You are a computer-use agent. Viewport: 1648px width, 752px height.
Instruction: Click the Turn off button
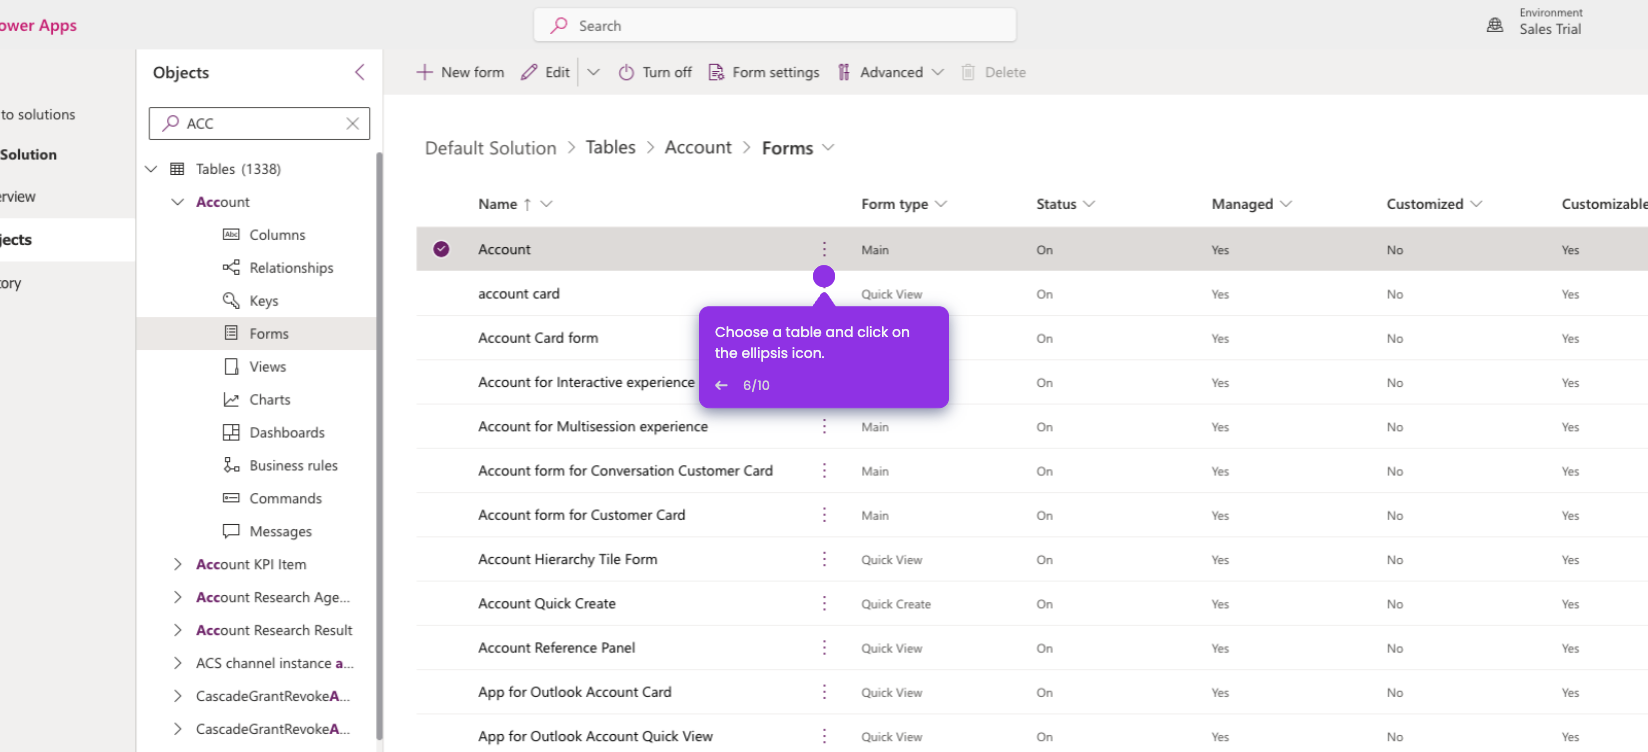pos(655,72)
